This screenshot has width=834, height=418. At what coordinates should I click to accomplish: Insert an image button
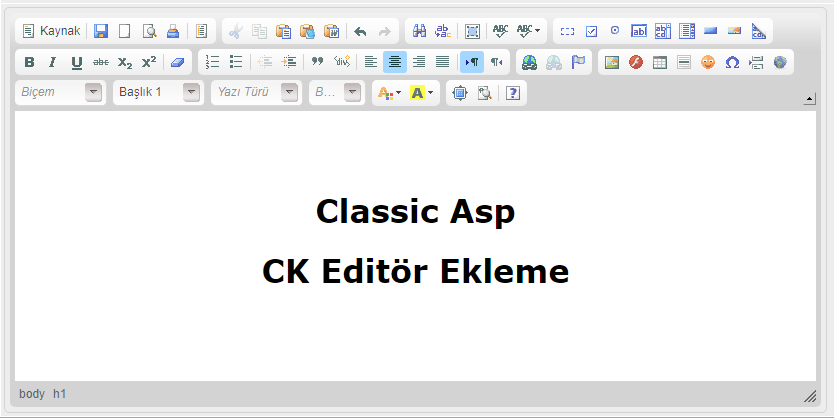[x=735, y=31]
